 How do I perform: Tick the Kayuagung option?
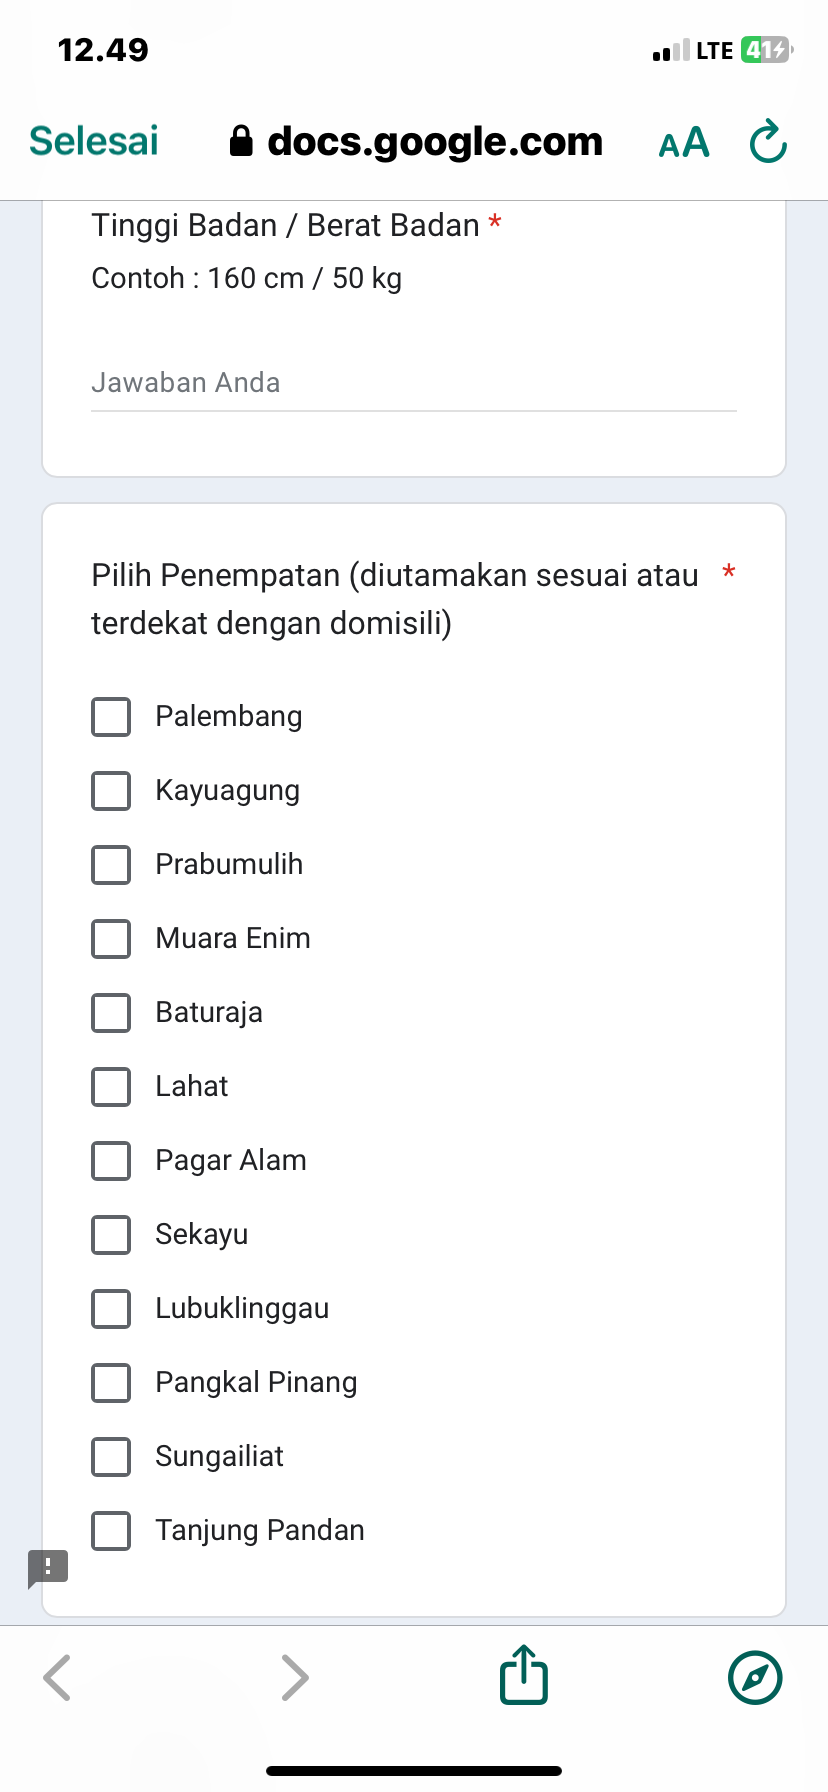coord(111,791)
